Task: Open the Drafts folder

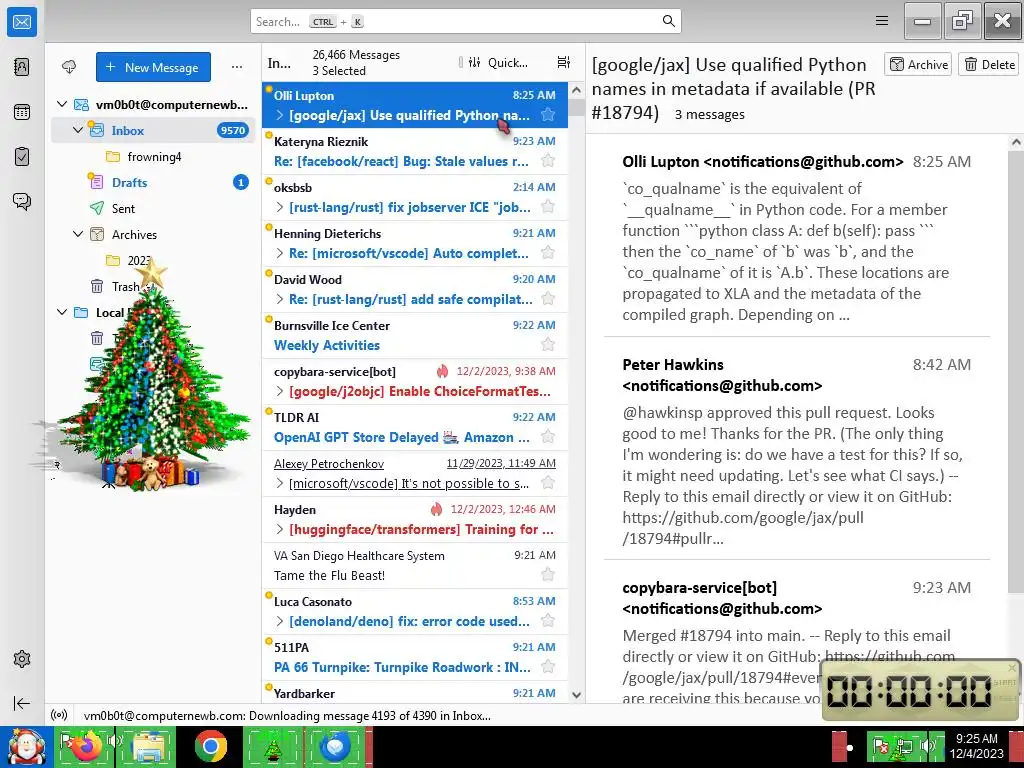Action: click(129, 182)
